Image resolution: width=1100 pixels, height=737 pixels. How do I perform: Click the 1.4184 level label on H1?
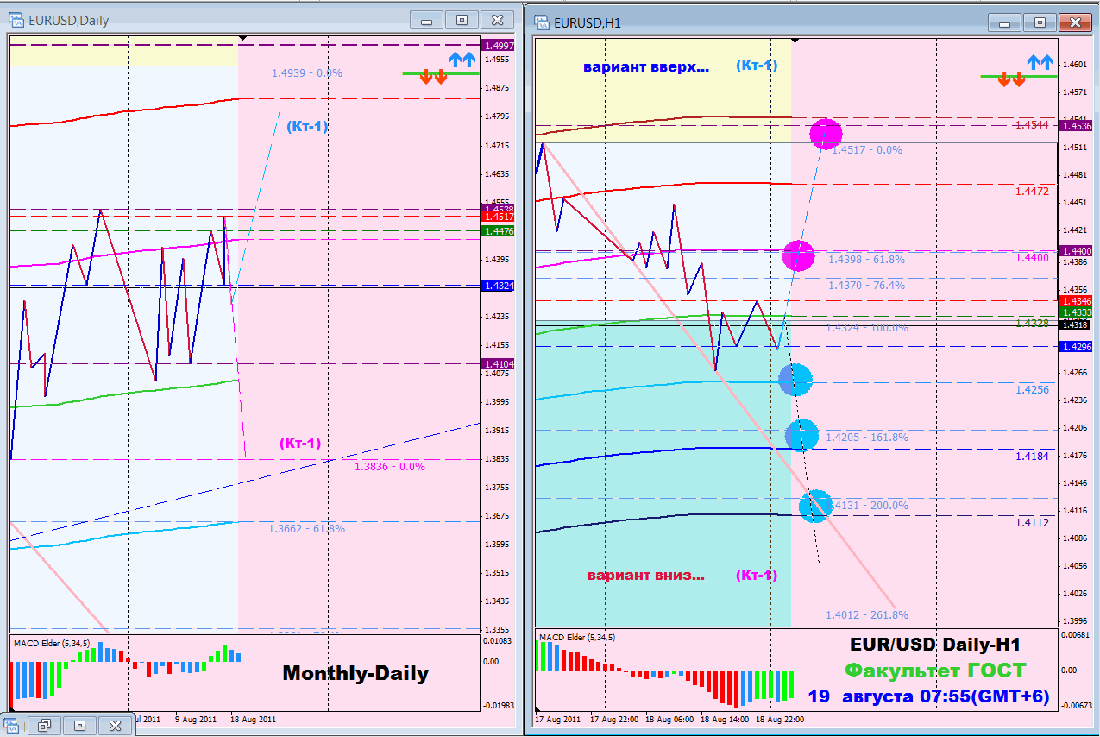point(1032,457)
